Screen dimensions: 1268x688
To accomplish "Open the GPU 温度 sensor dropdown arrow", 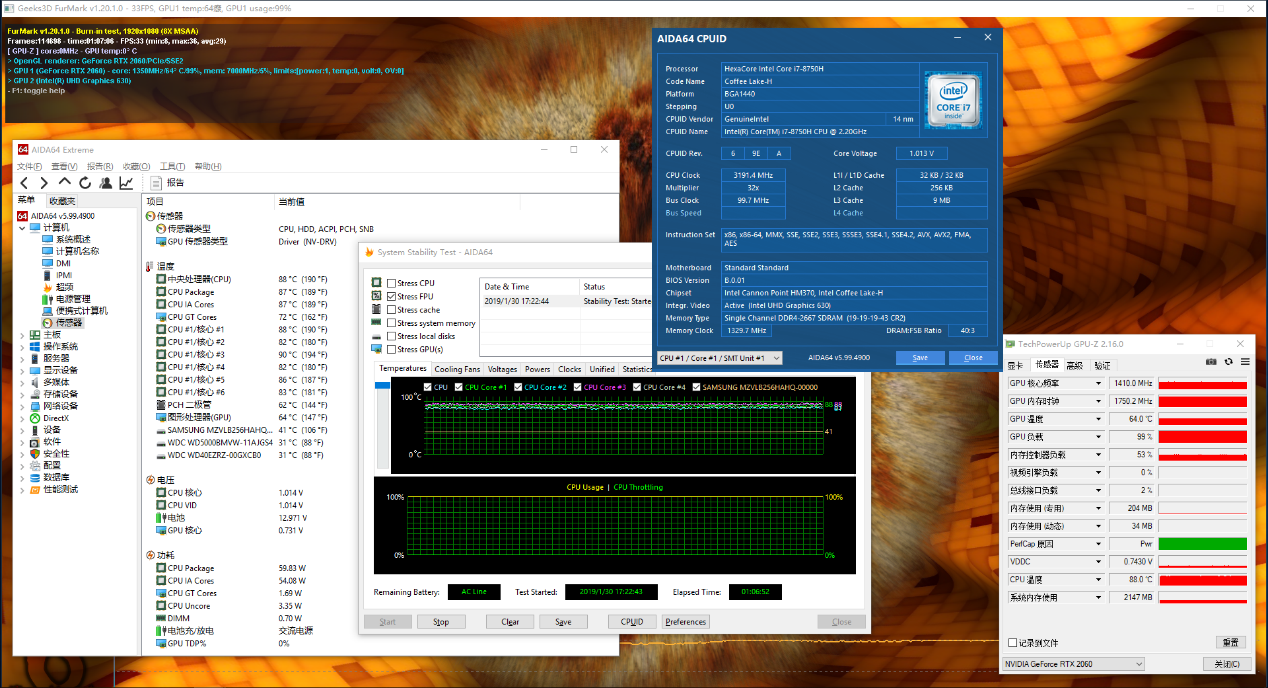I will coord(1099,419).
